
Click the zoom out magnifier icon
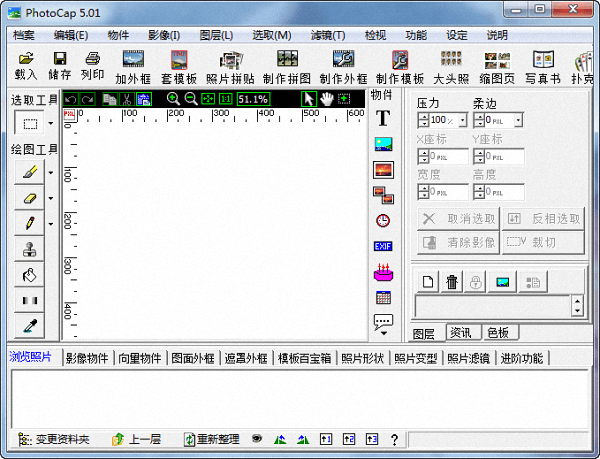tap(191, 99)
